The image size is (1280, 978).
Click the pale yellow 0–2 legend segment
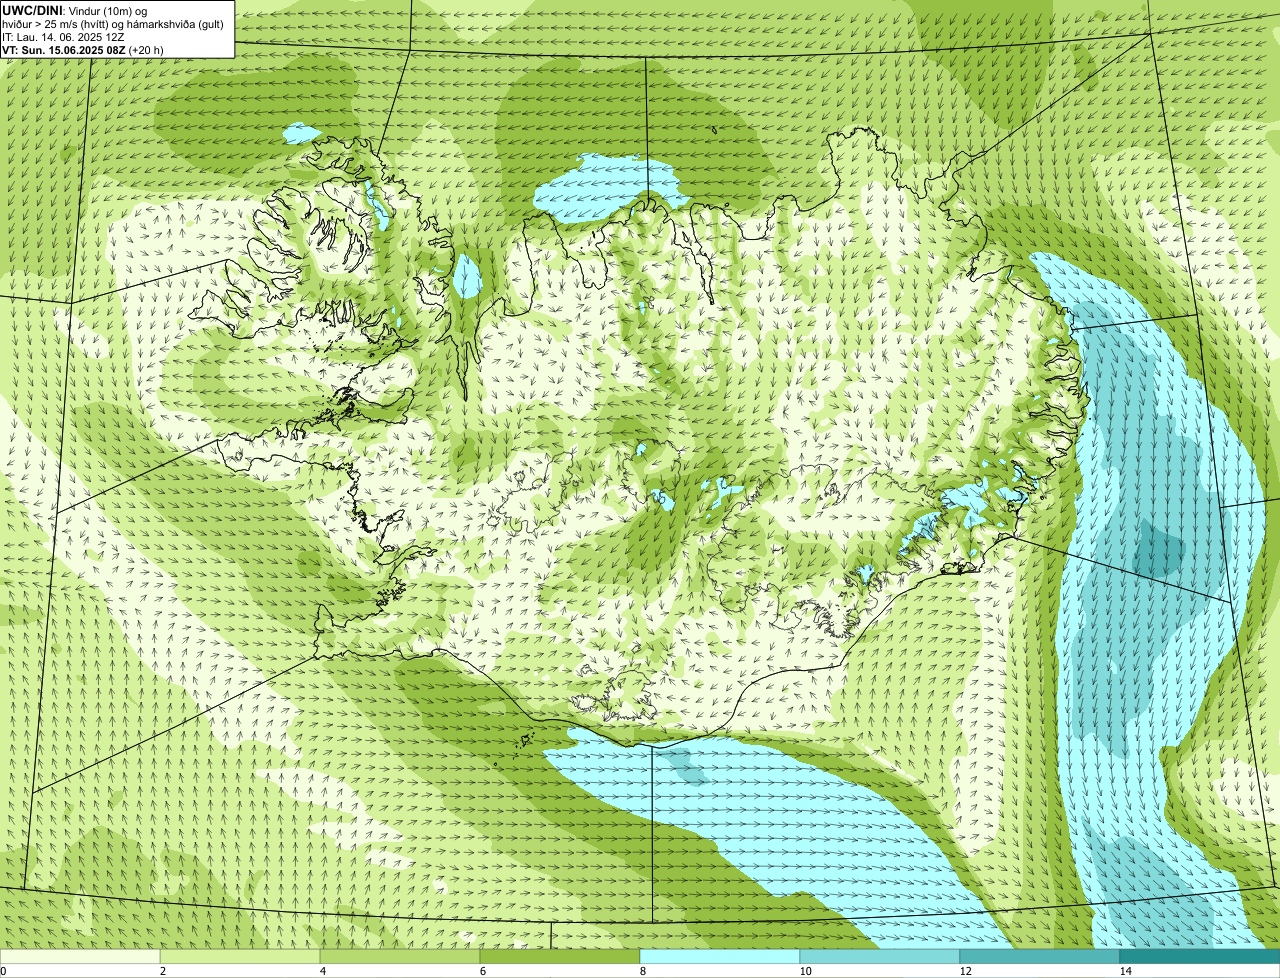tap(80, 956)
